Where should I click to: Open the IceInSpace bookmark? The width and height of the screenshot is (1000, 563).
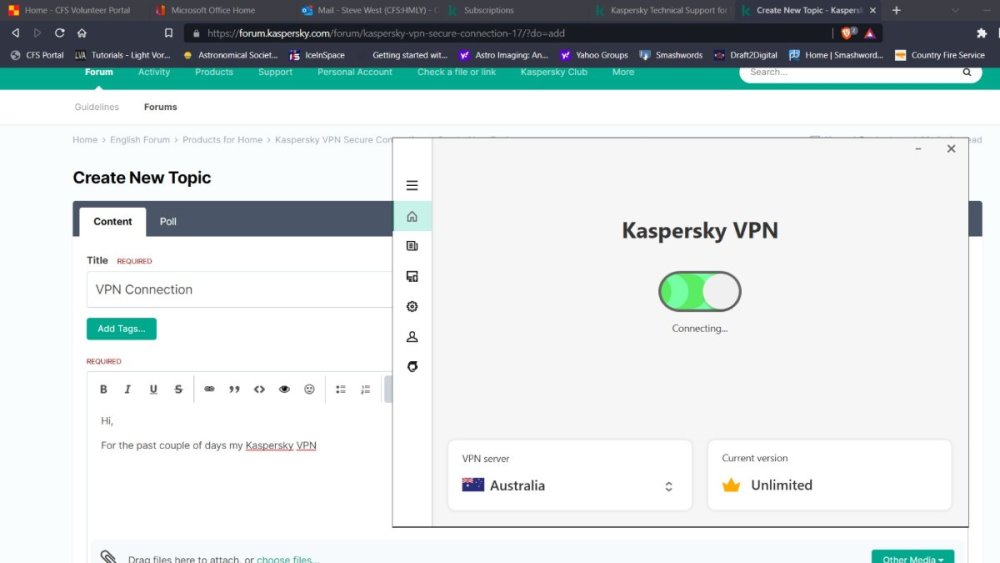point(317,55)
